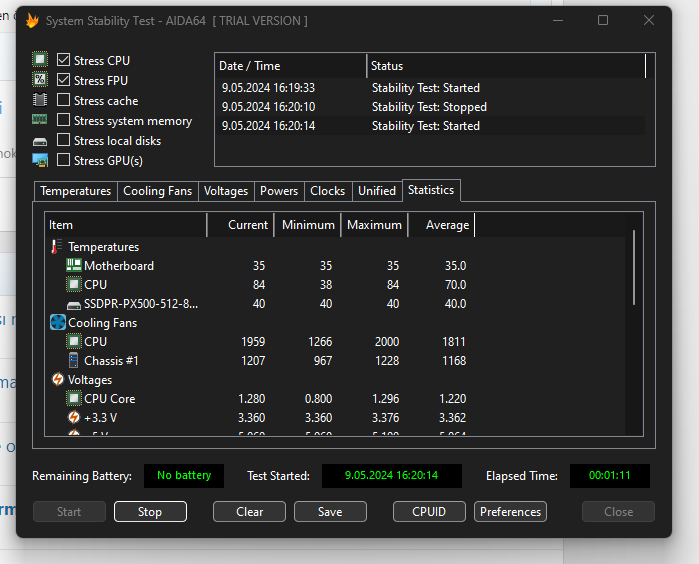Click the CPU Core chip icon
The width and height of the screenshot is (699, 564).
click(x=74, y=398)
